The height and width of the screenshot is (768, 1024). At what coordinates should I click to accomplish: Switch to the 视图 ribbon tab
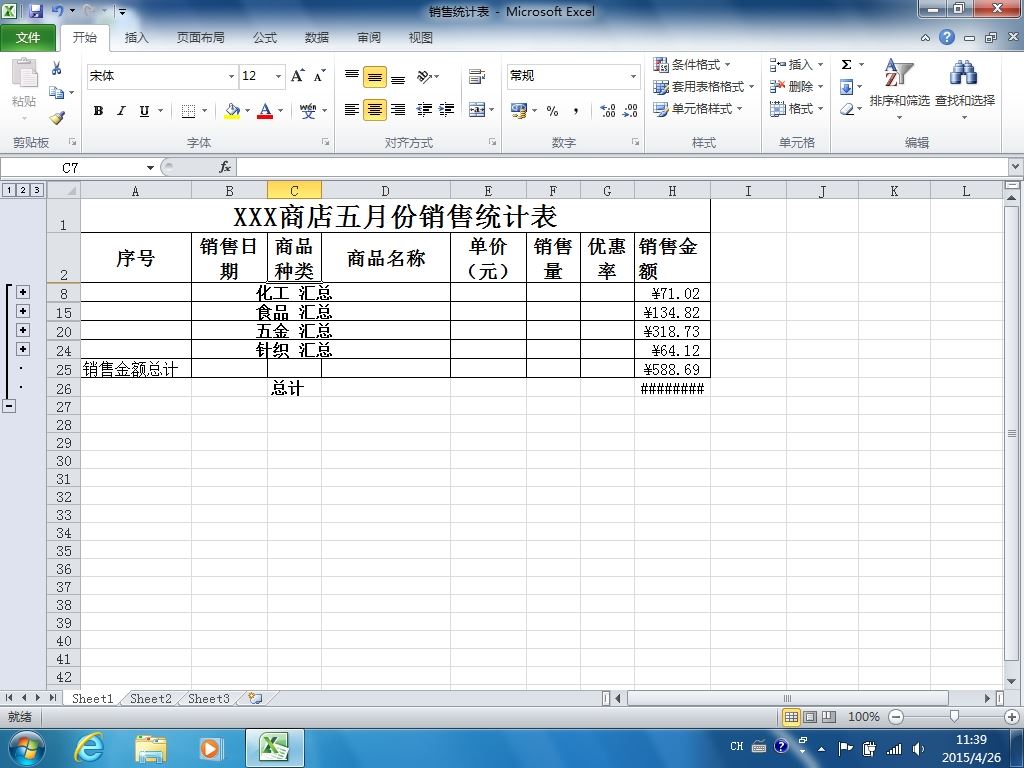[x=421, y=38]
